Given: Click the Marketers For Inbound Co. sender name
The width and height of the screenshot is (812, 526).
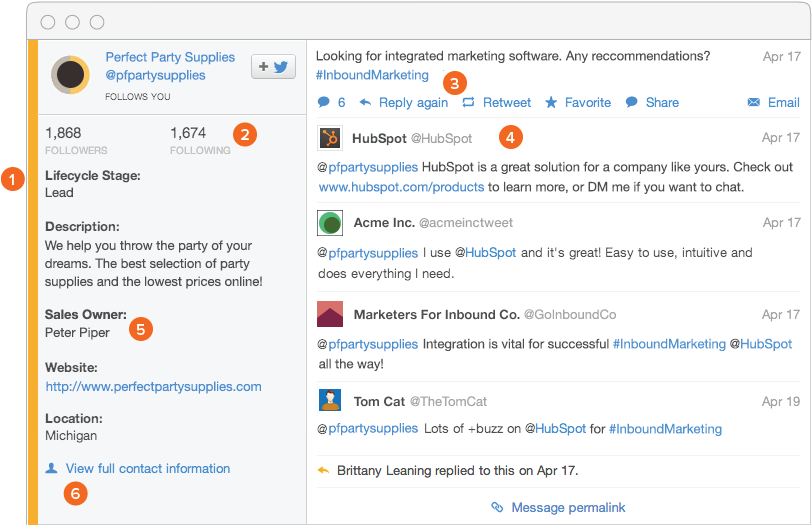Looking at the screenshot, I should [437, 315].
